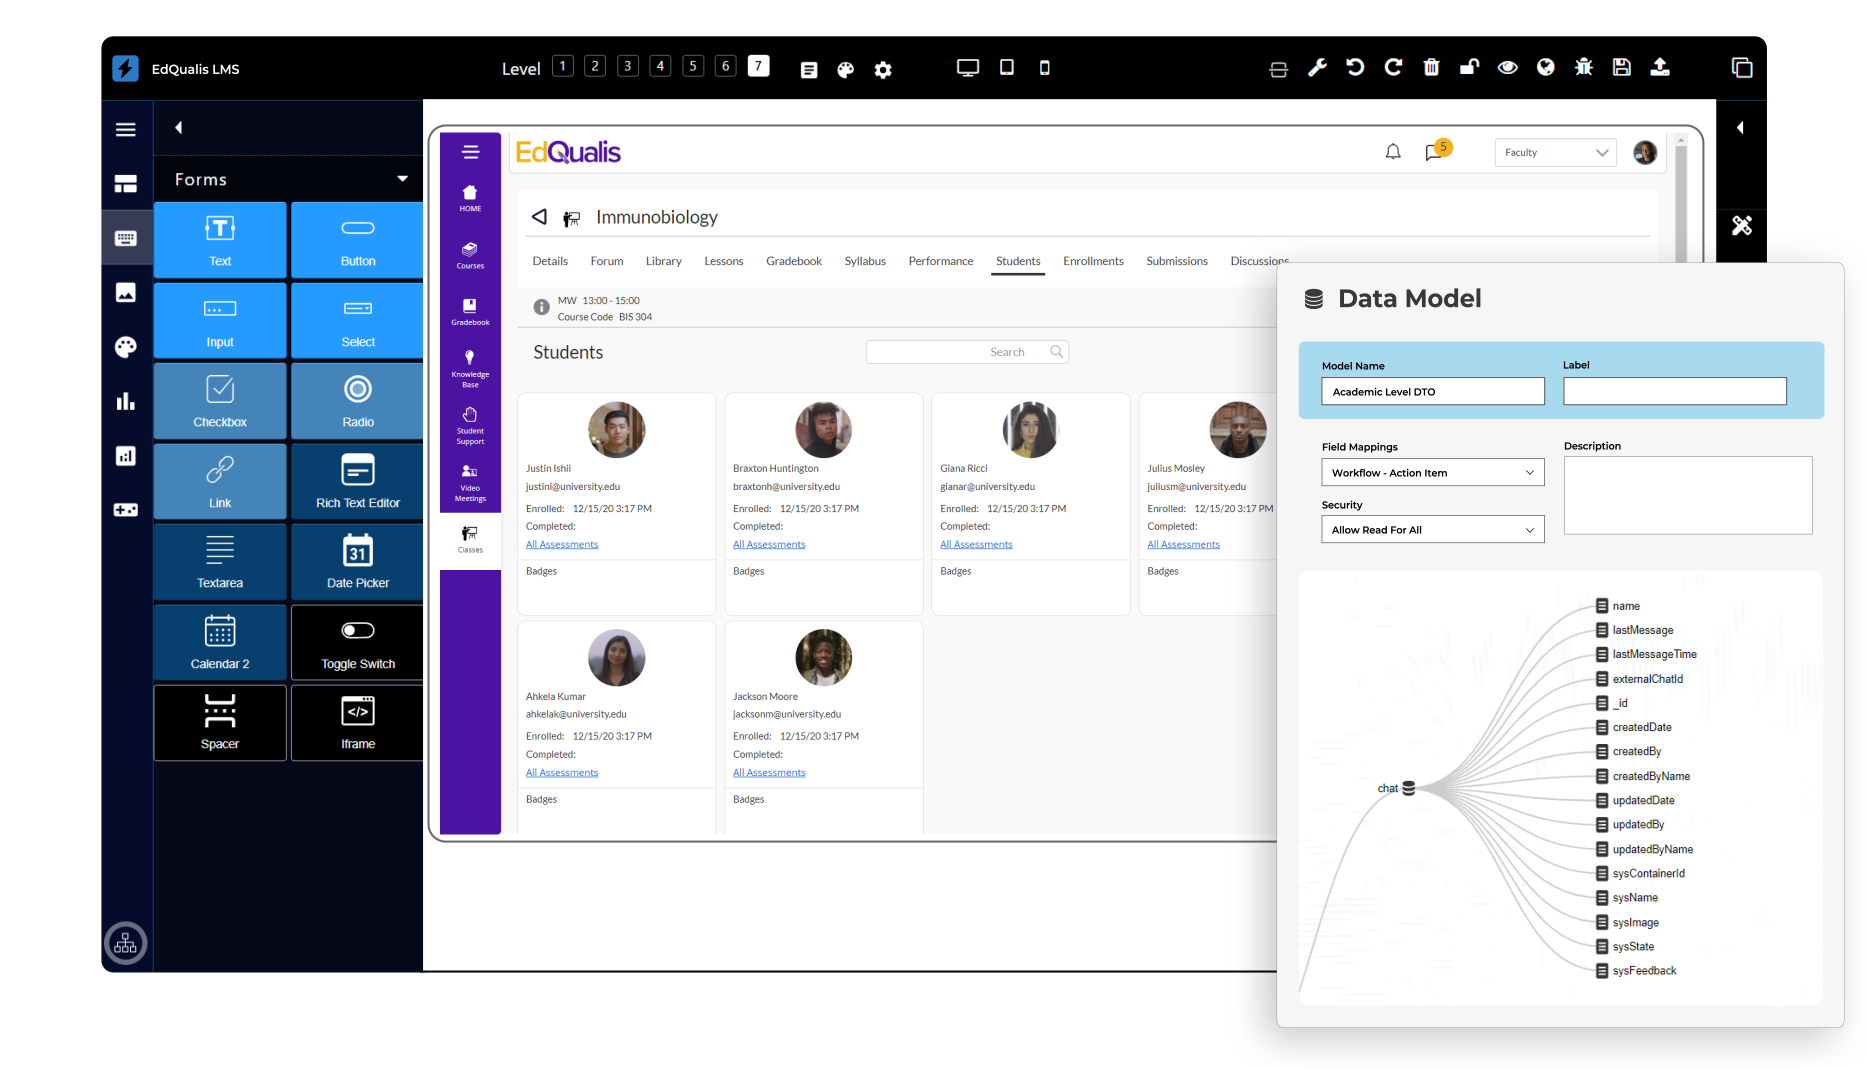
Task: Click the hierarchy sitemap icon at the bottom left
Action: [126, 943]
